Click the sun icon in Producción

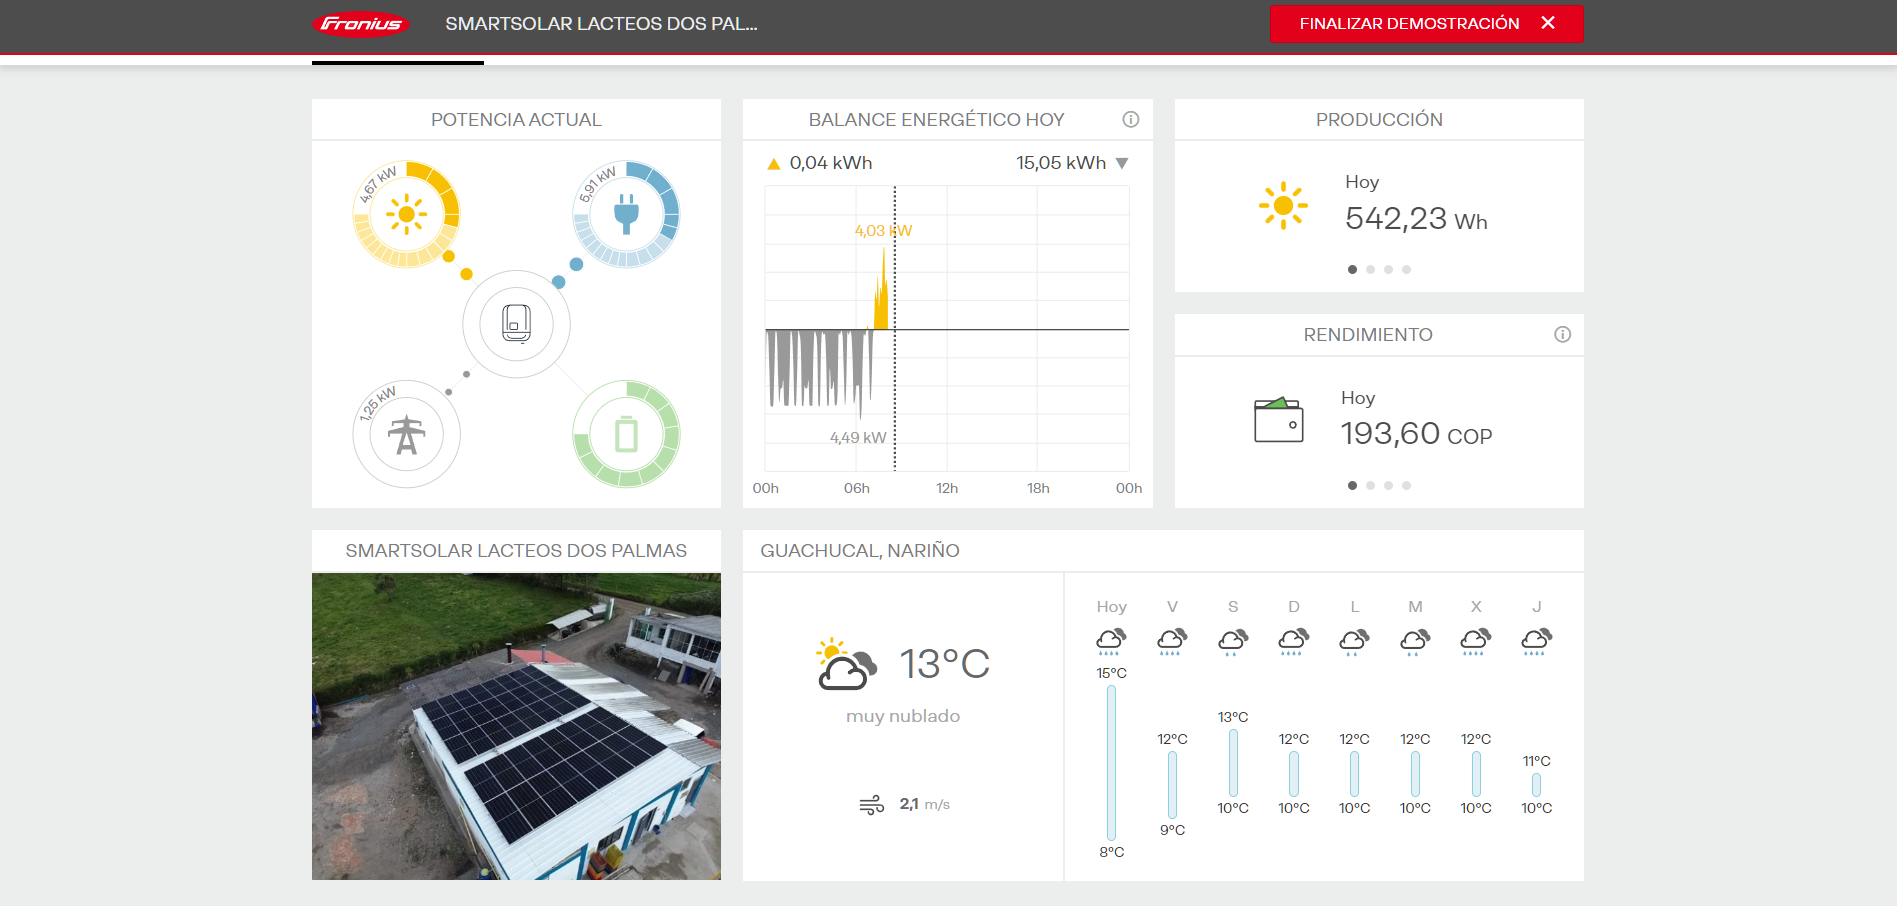click(1283, 206)
